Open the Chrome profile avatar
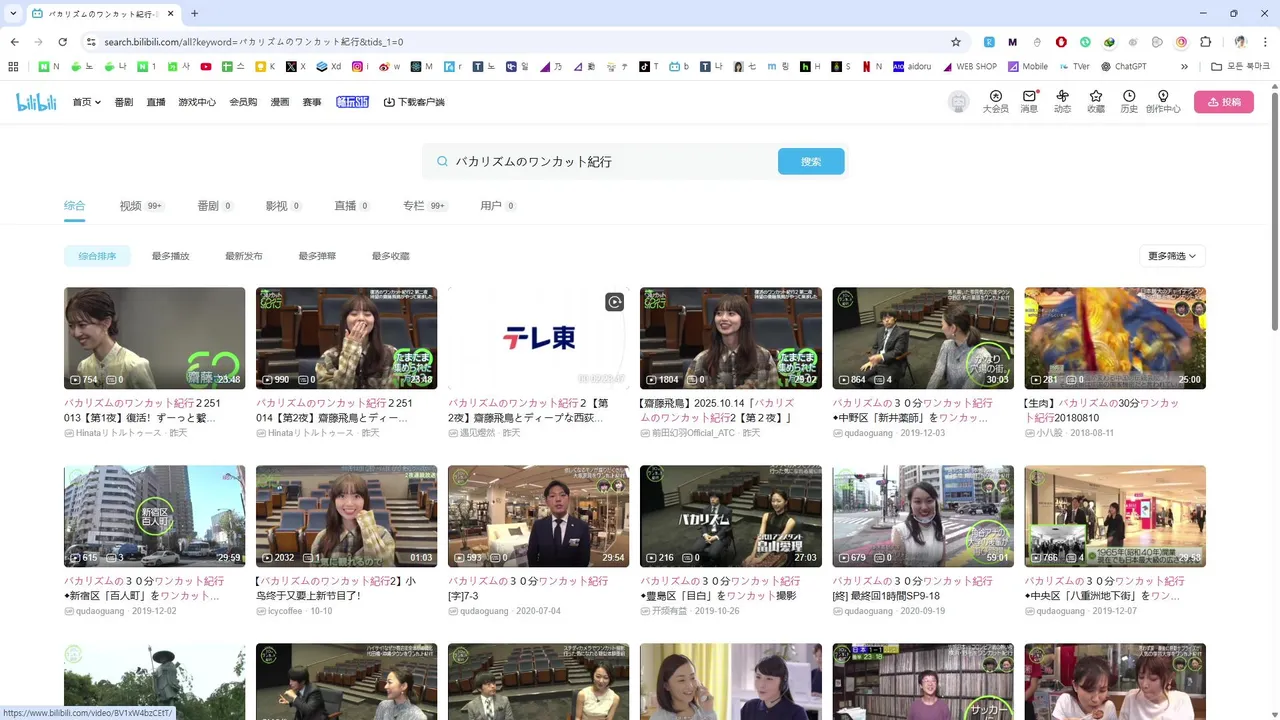The image size is (1280, 720). 1241,42
